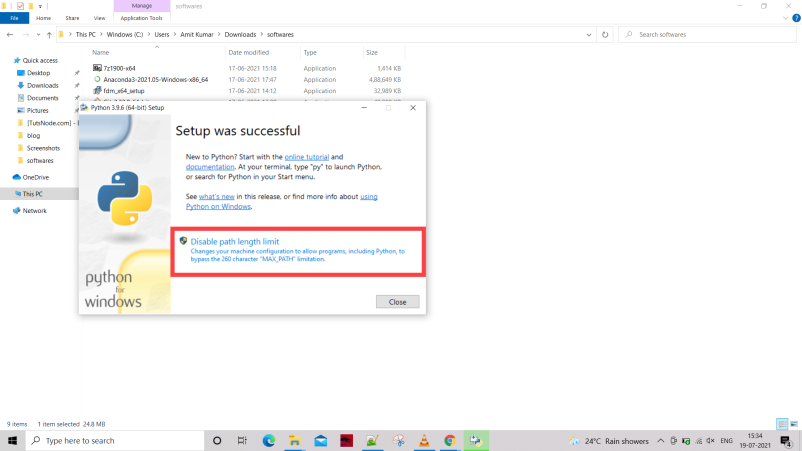Open Documents in navigation pane
The image size is (802, 451).
tap(42, 98)
